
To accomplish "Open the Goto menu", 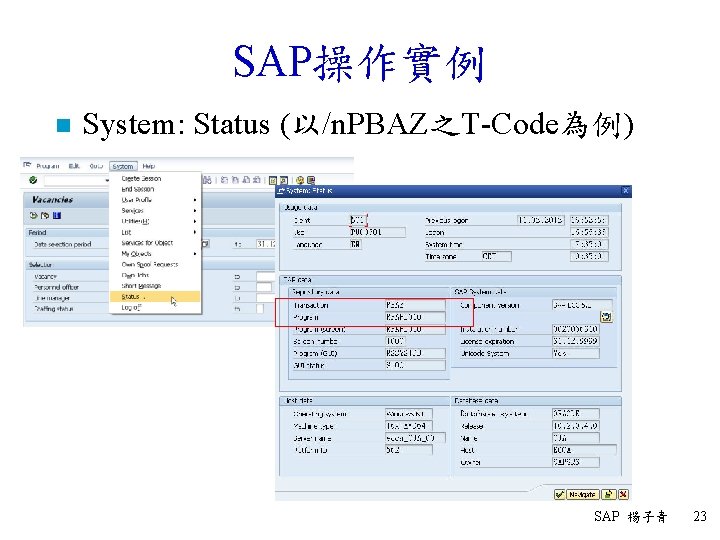I will point(96,166).
